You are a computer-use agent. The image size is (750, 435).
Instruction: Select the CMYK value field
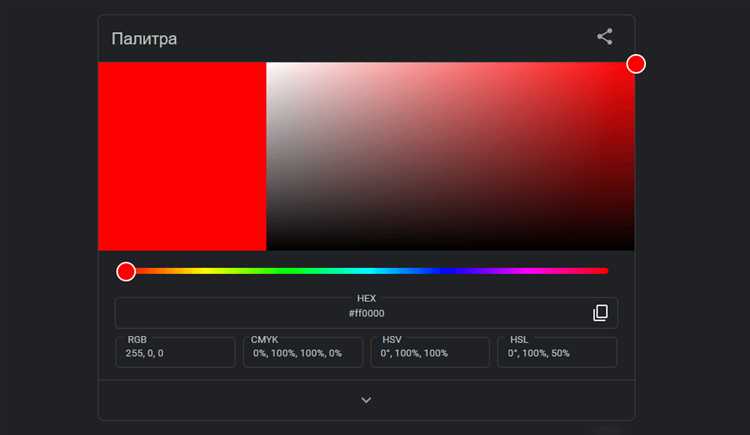[303, 352]
